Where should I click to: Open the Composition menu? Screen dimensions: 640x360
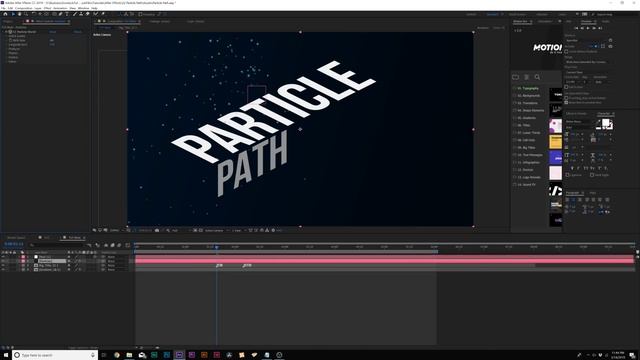pyautogui.click(x=23, y=8)
